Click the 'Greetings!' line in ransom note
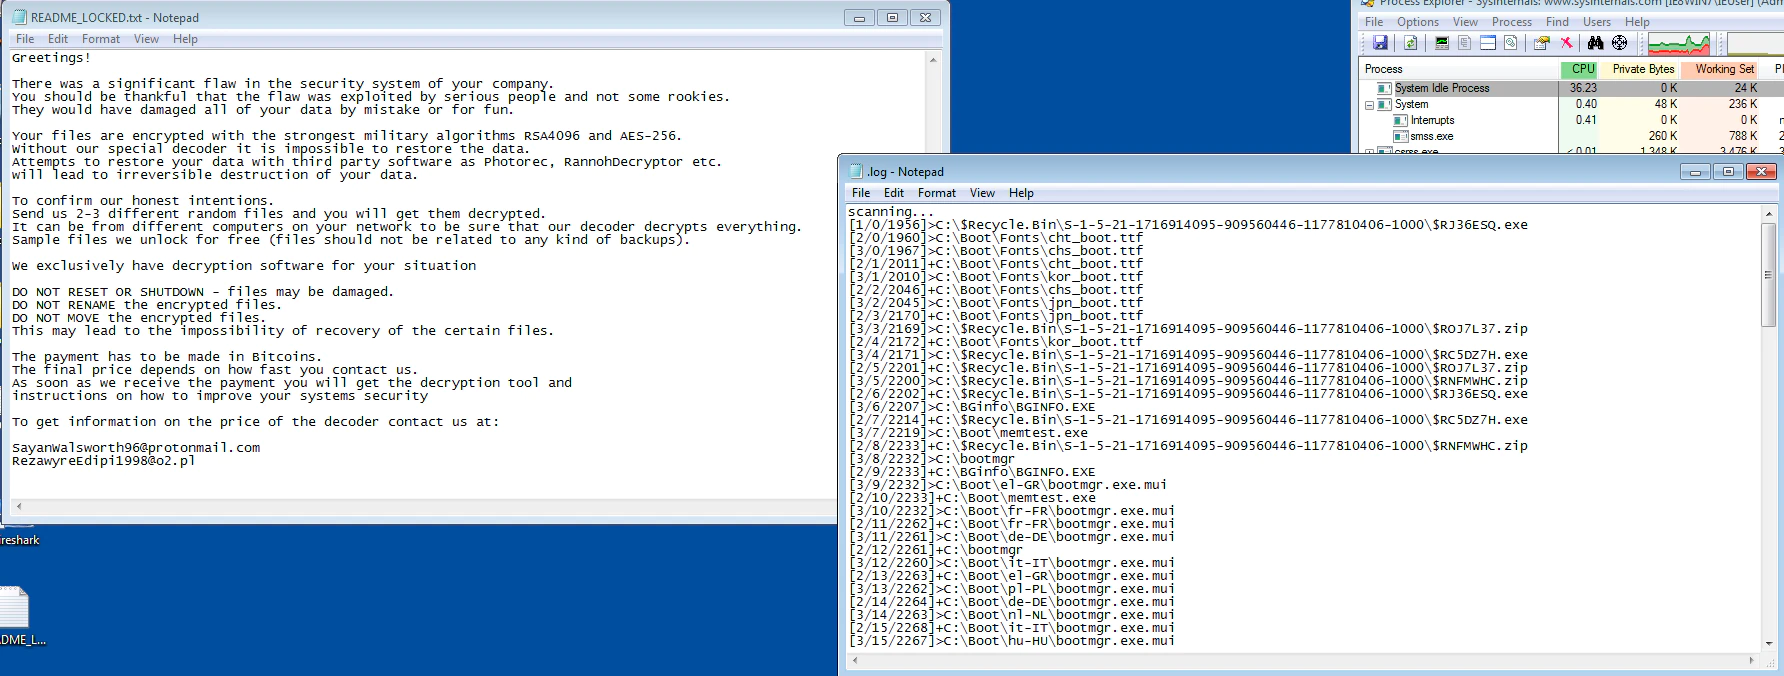 coord(51,58)
